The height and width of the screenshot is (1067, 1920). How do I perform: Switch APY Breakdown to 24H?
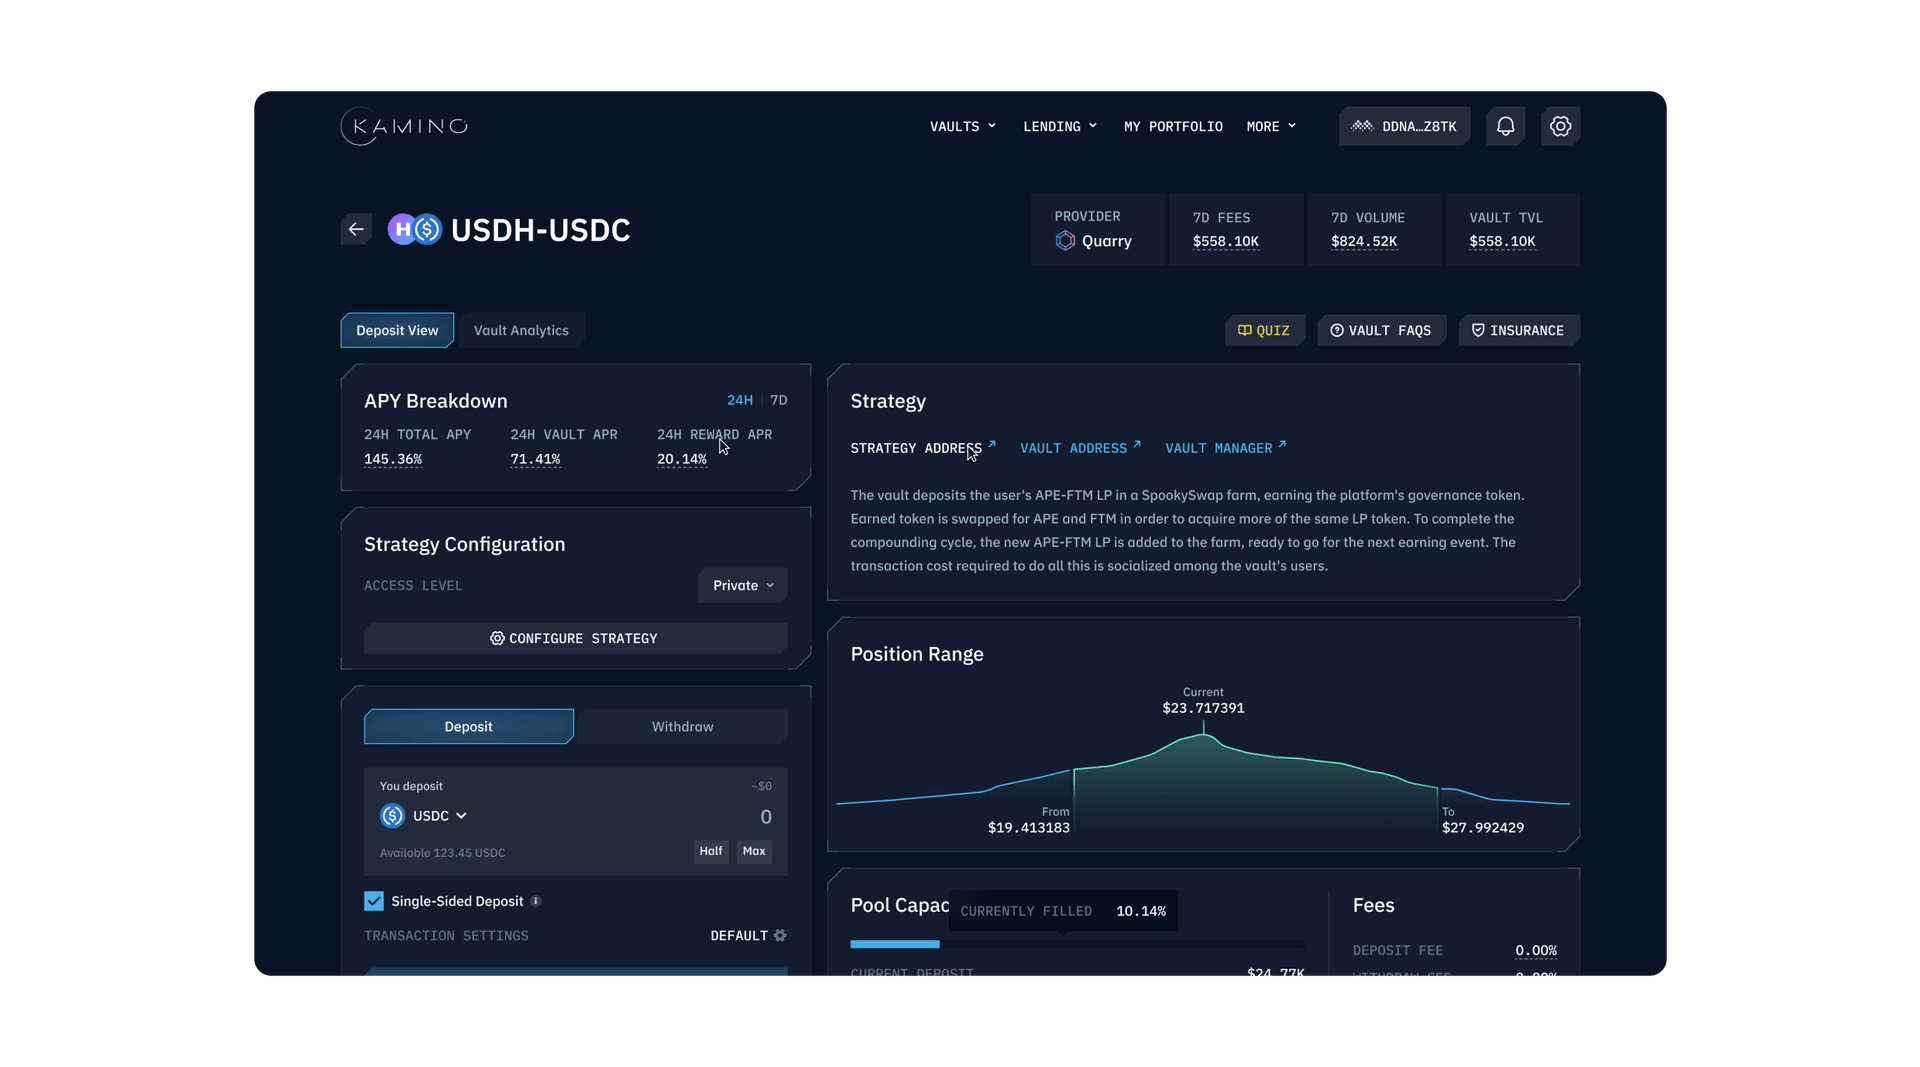[740, 400]
